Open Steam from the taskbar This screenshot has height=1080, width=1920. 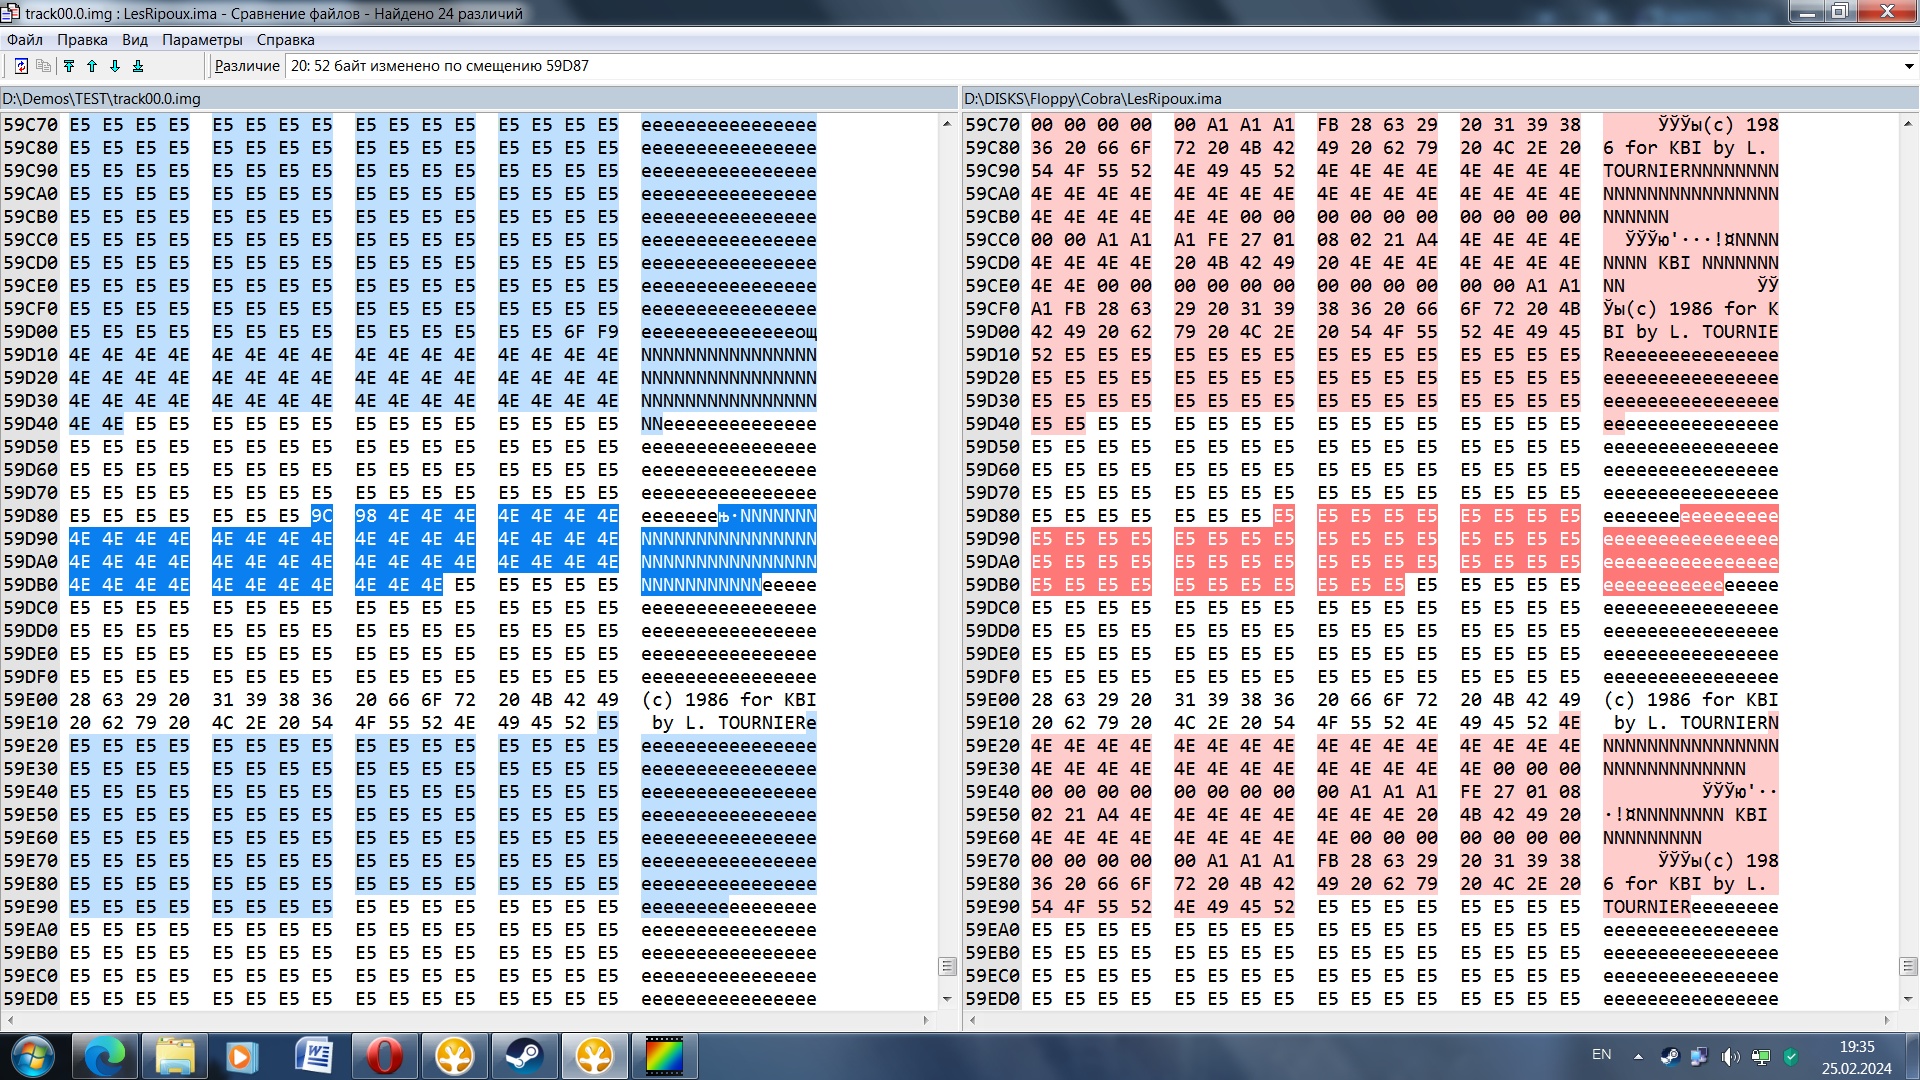523,1056
